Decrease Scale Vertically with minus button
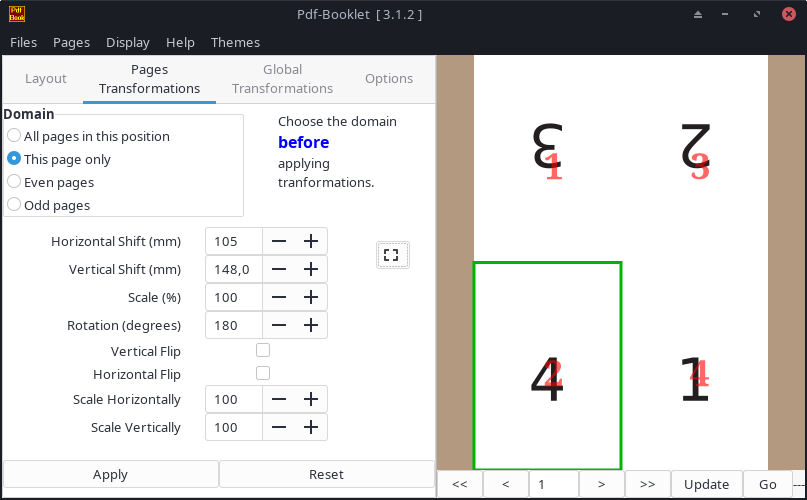This screenshot has width=807, height=500. (279, 427)
